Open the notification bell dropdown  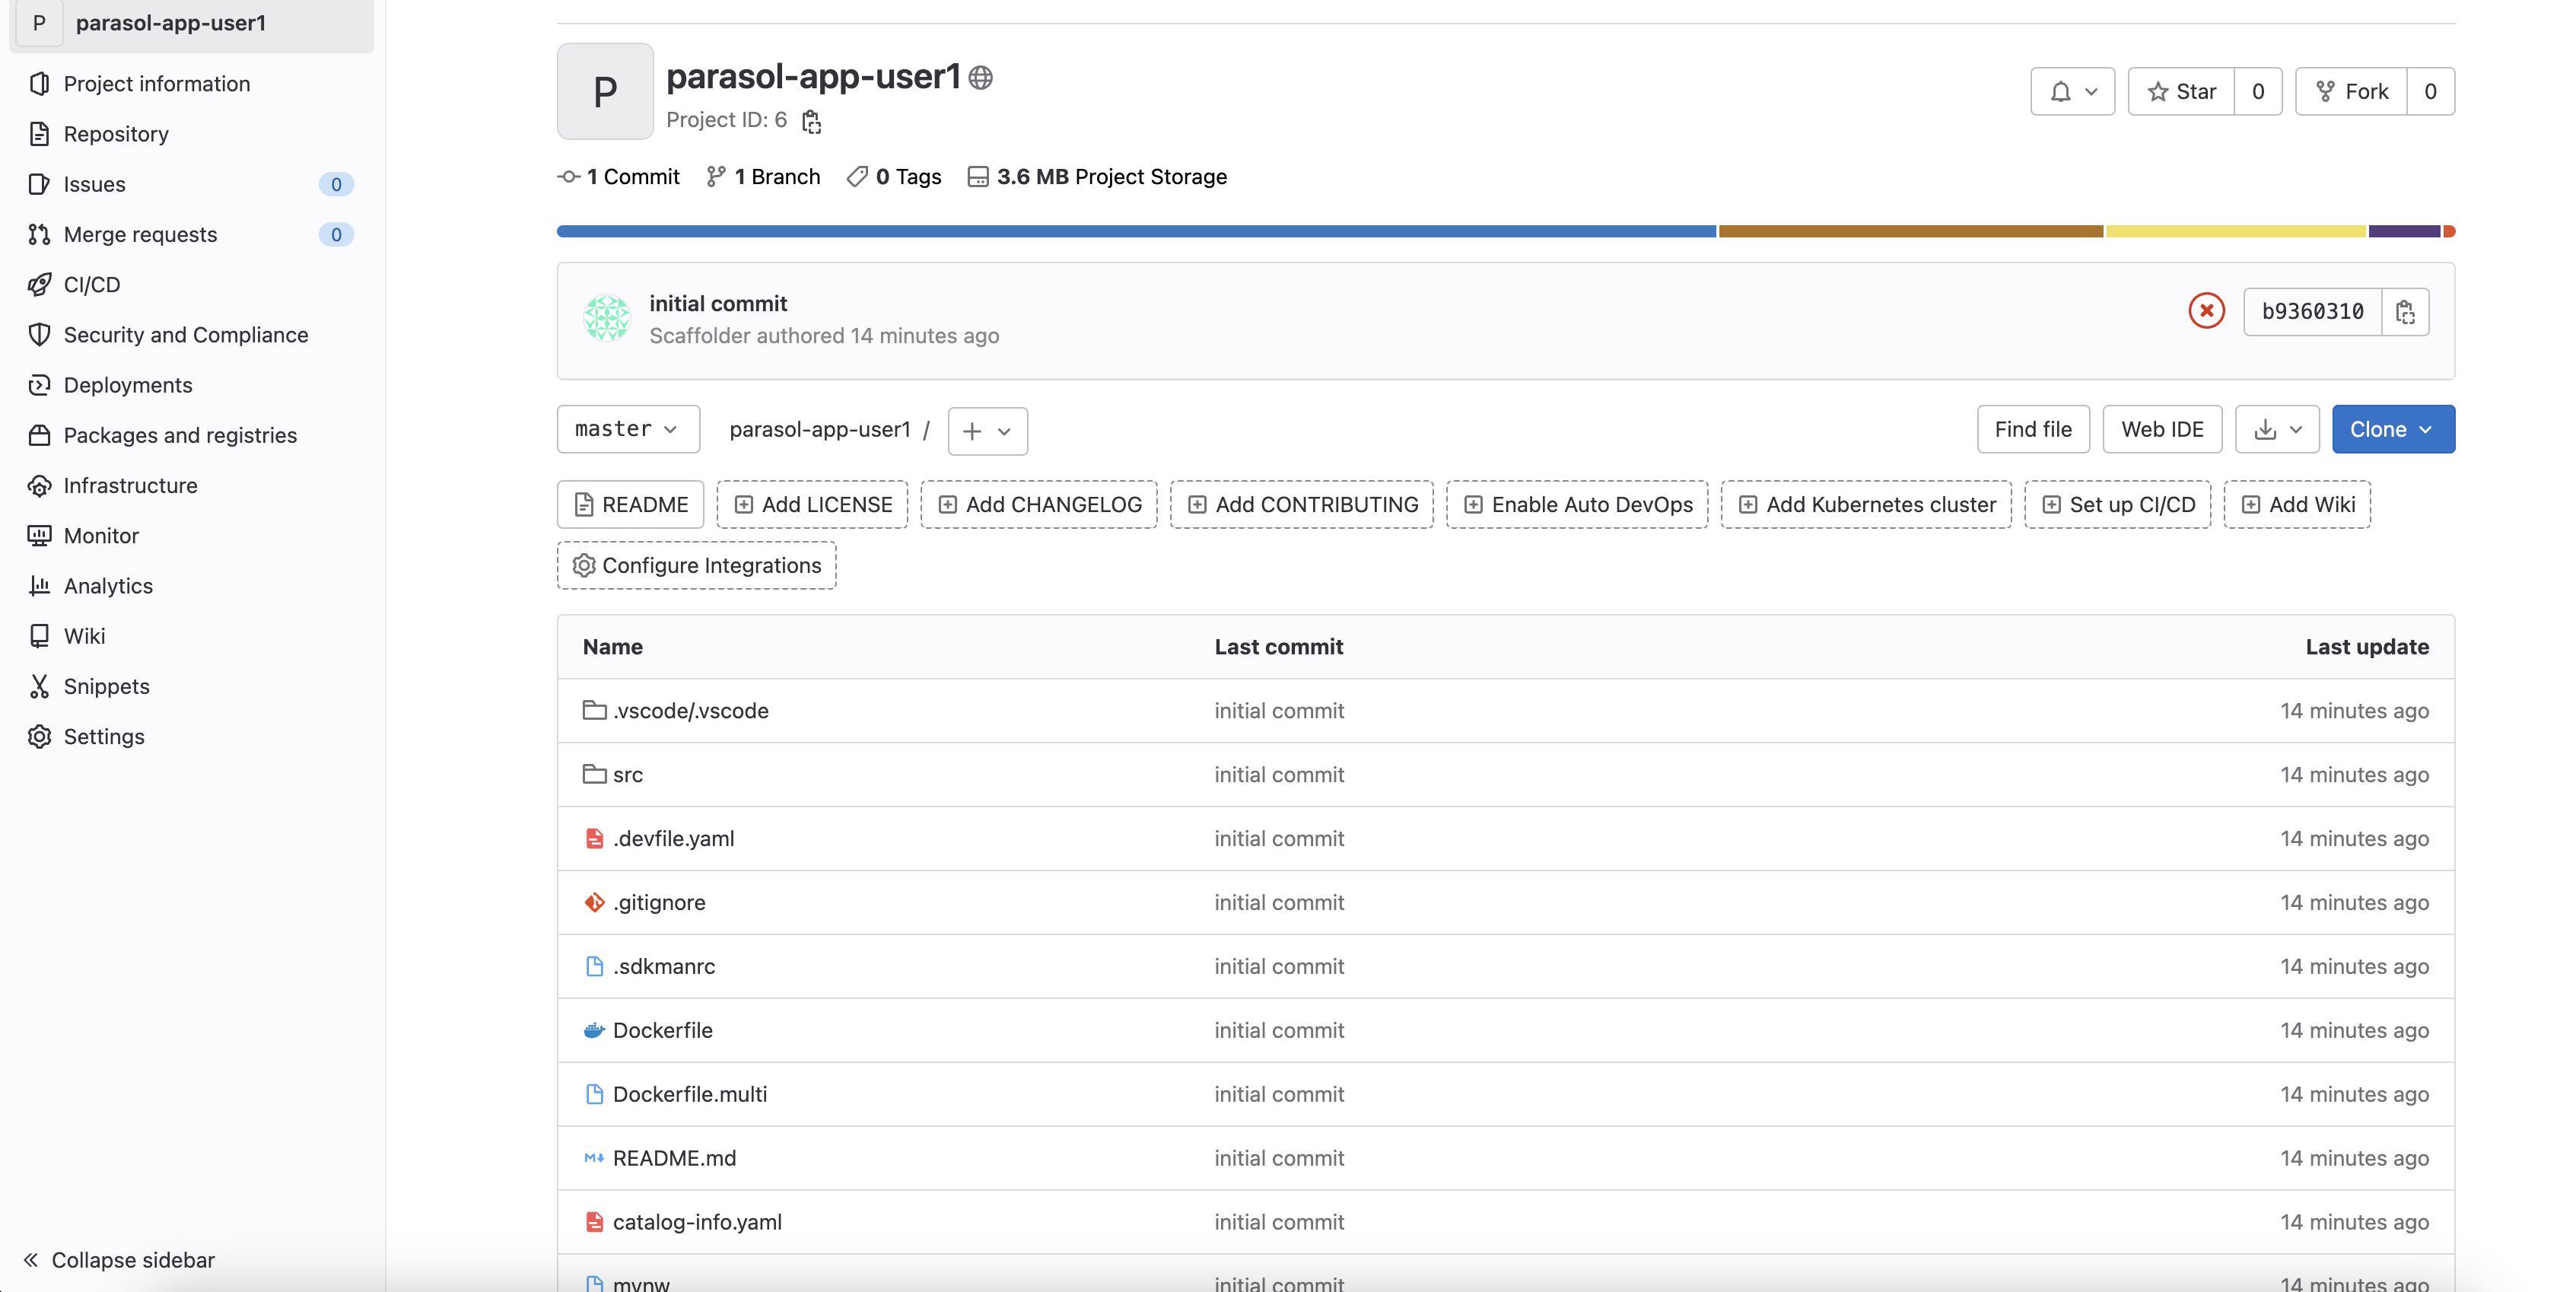click(x=2072, y=91)
